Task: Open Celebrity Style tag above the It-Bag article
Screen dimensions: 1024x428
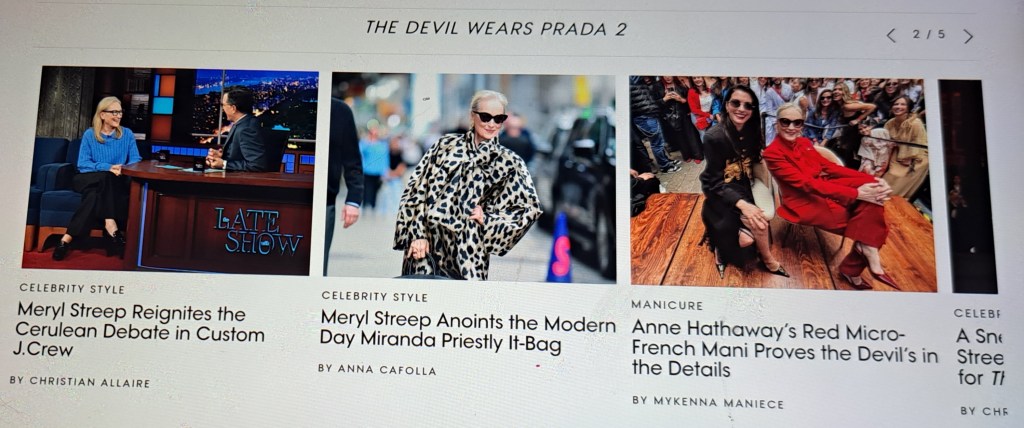Action: (374, 296)
